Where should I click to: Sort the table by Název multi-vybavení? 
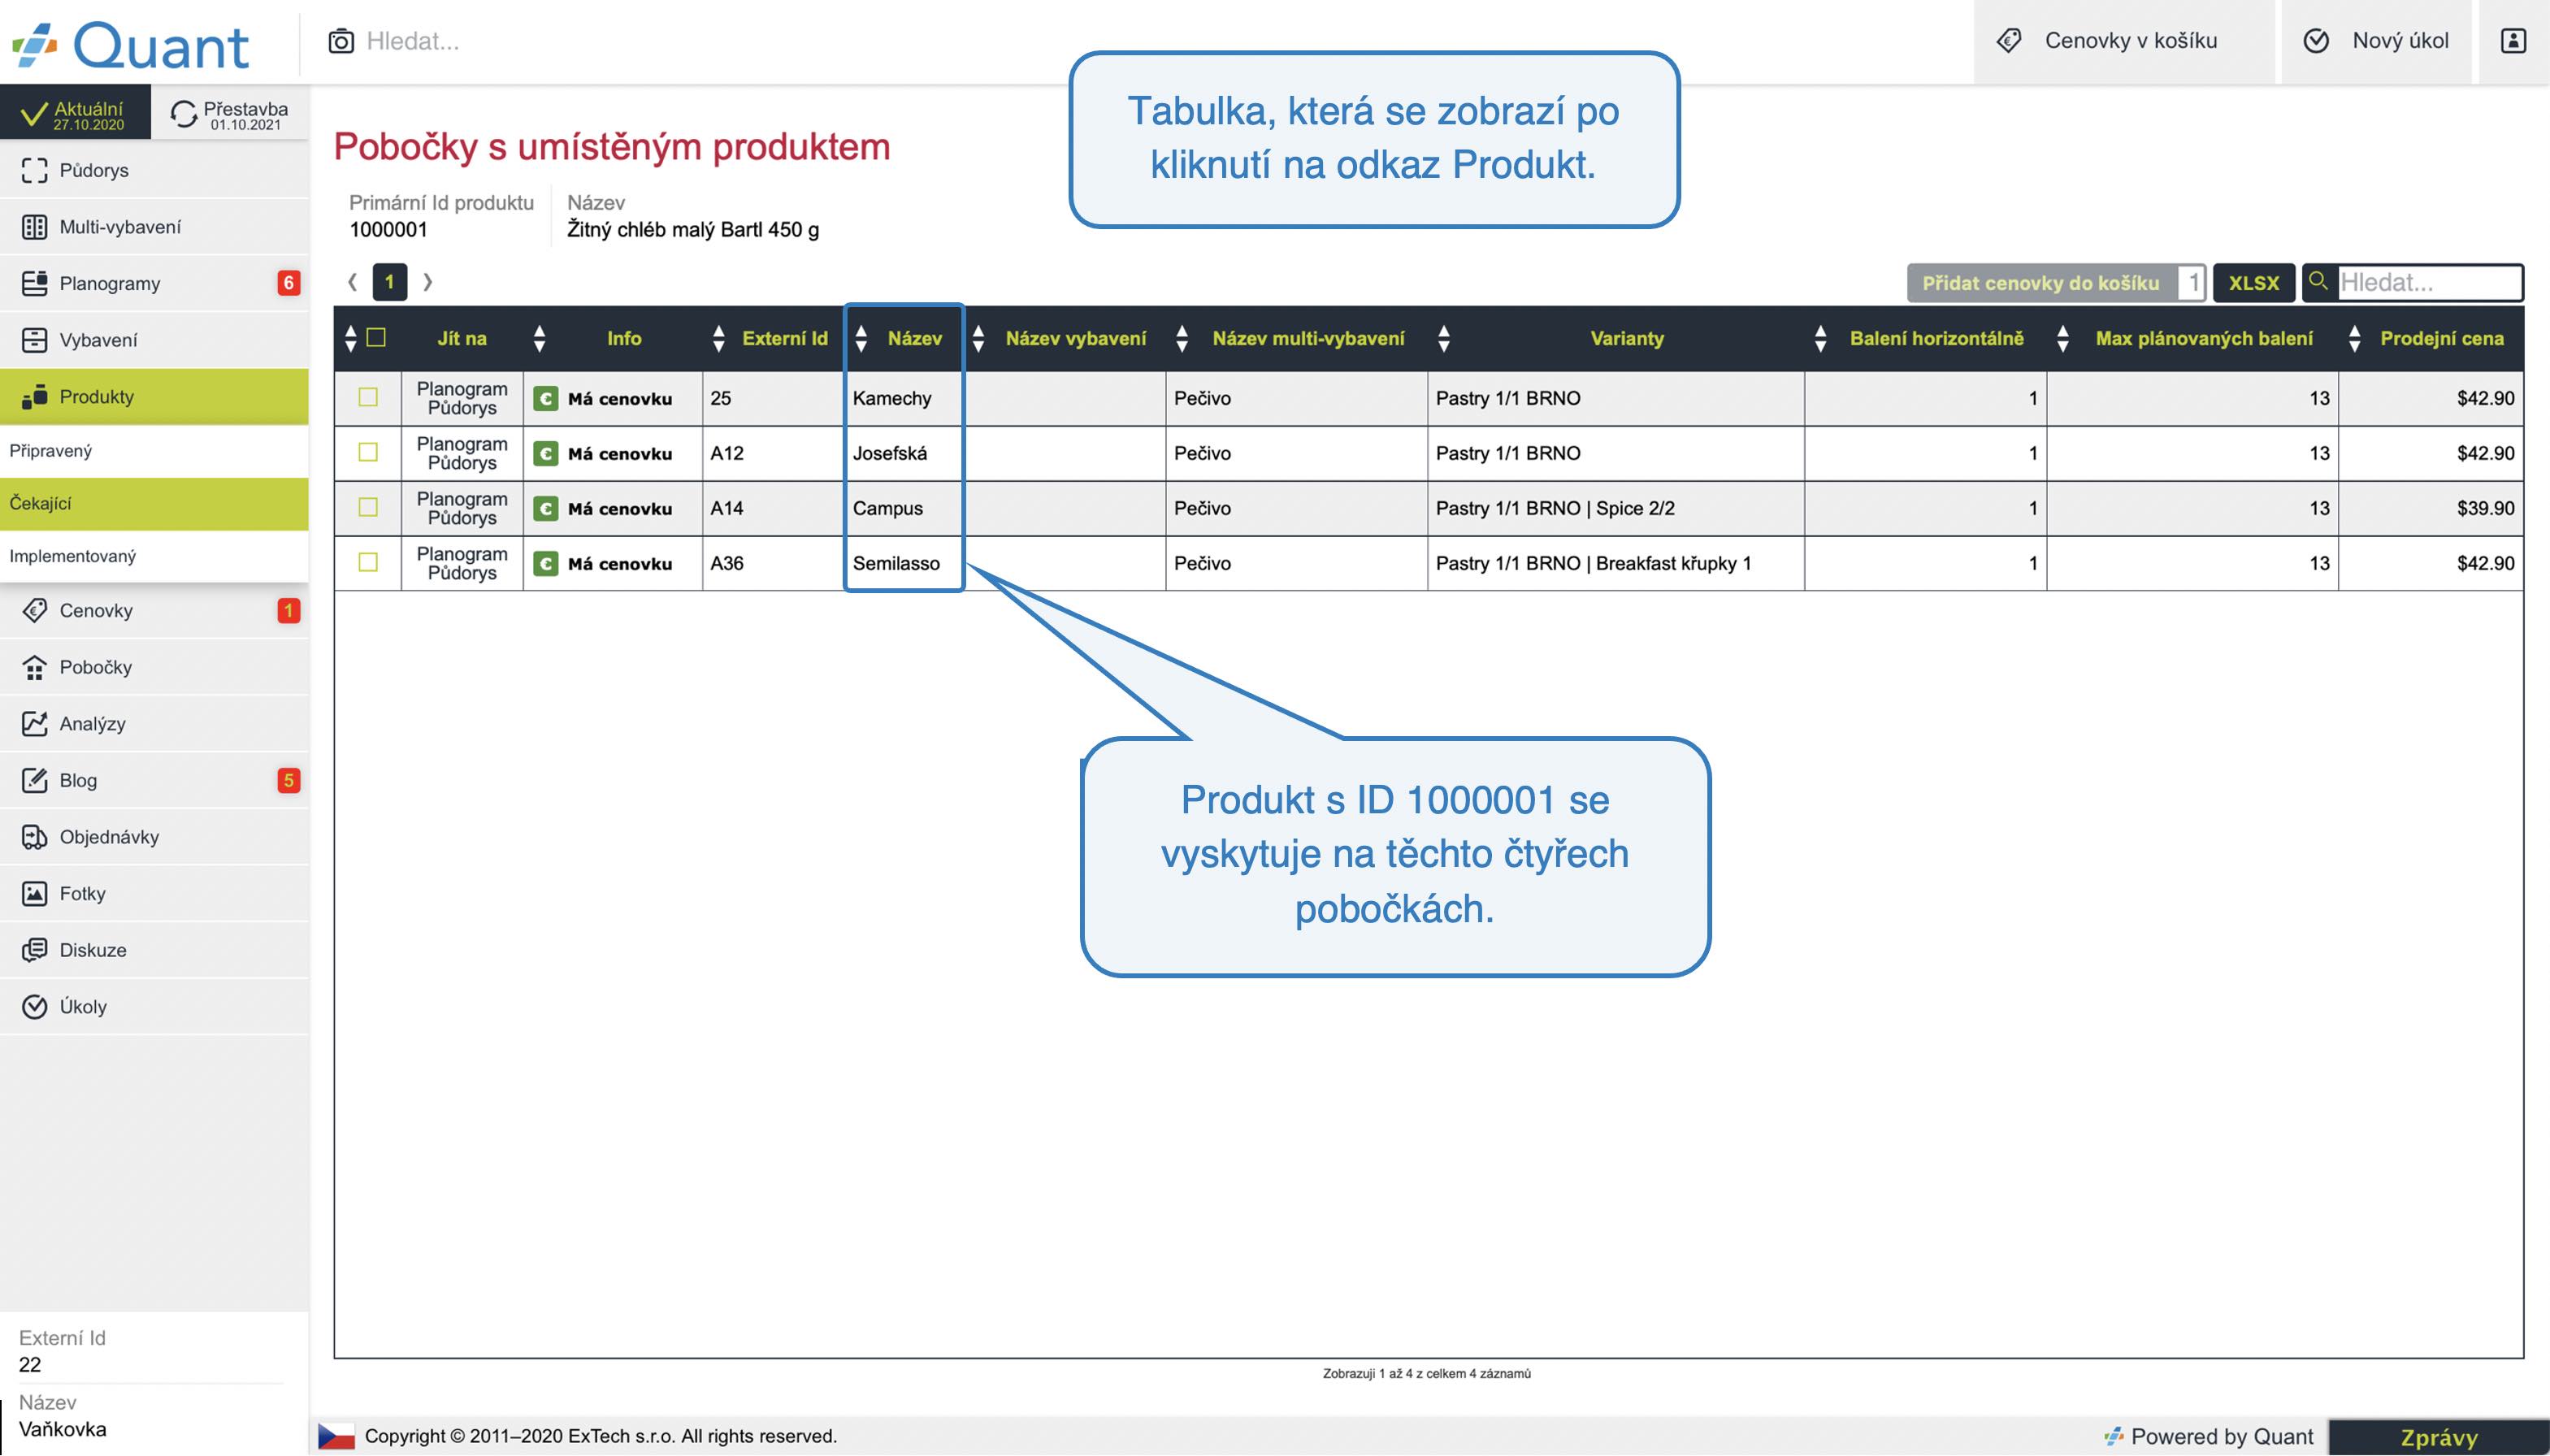1297,338
